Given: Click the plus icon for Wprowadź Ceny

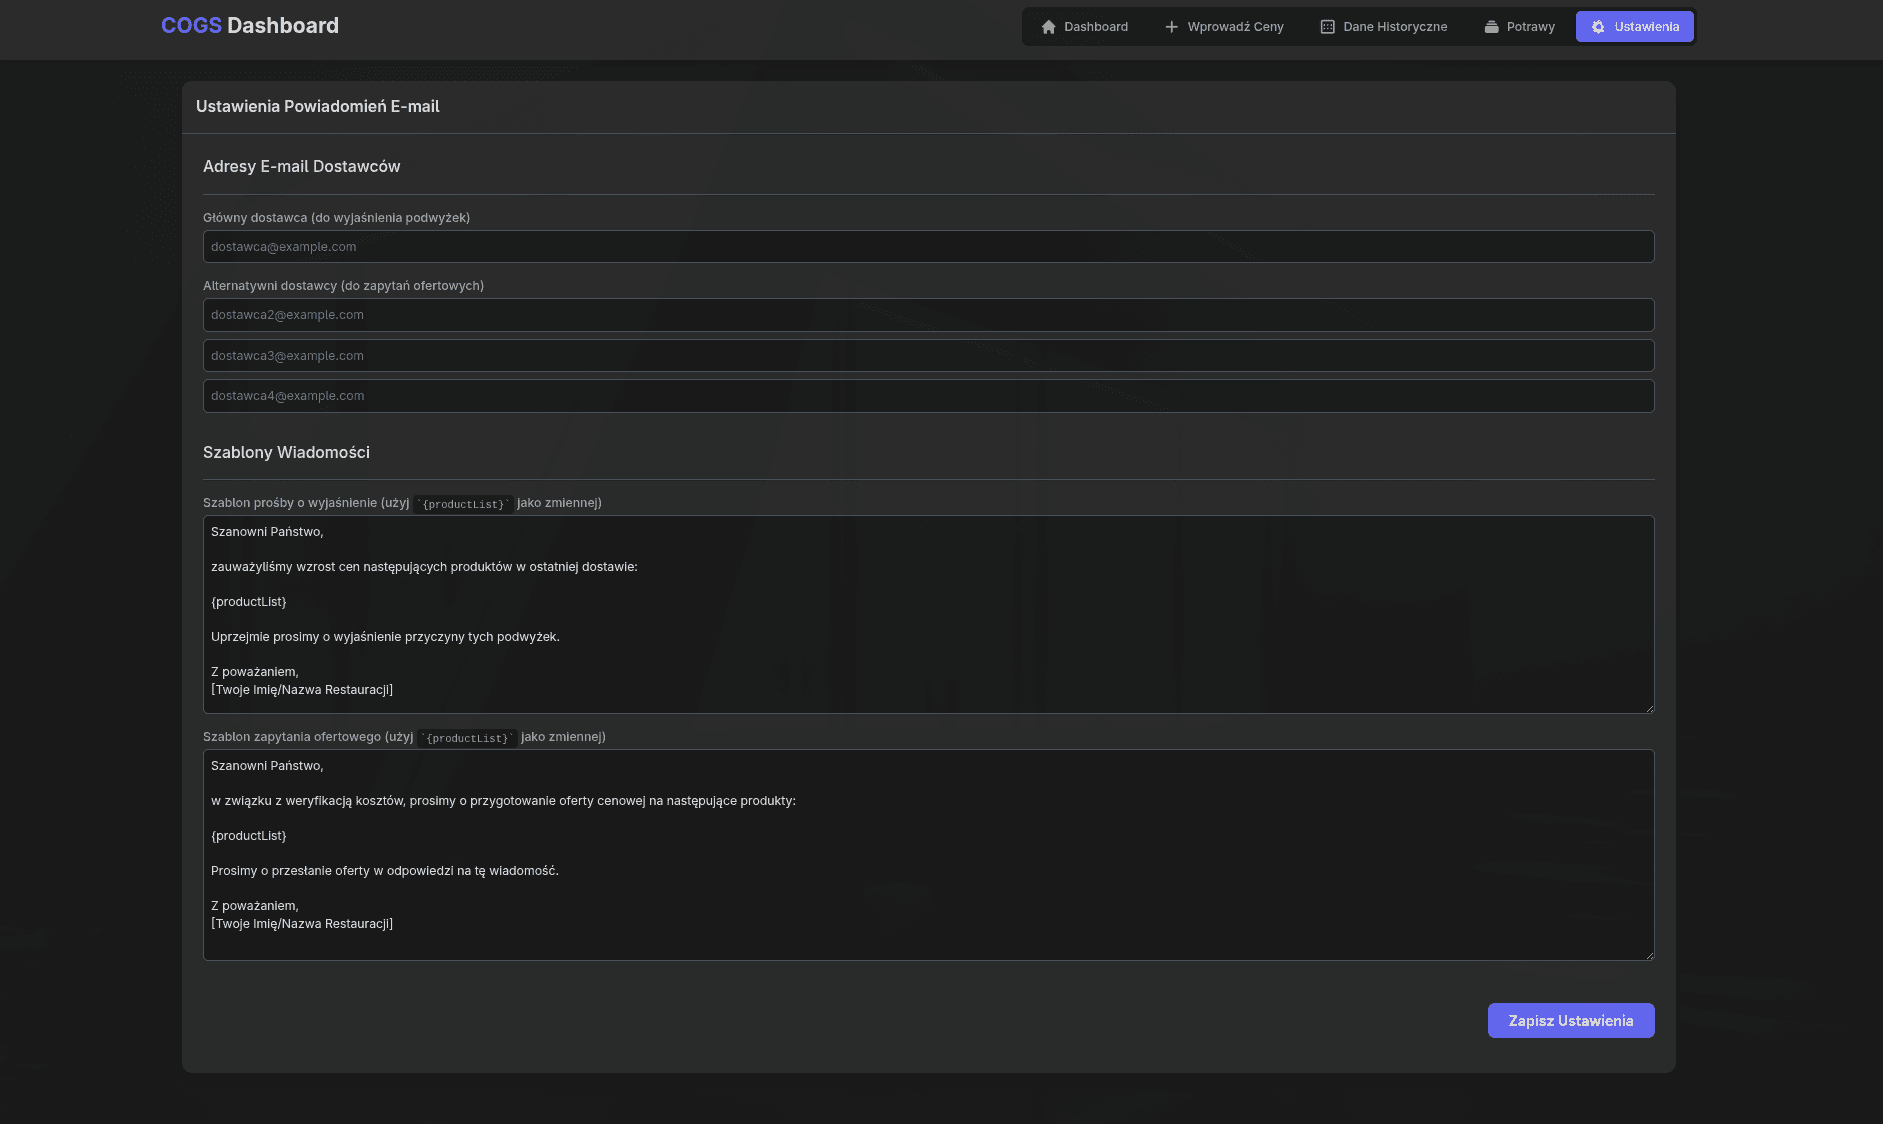Looking at the screenshot, I should [x=1171, y=27].
